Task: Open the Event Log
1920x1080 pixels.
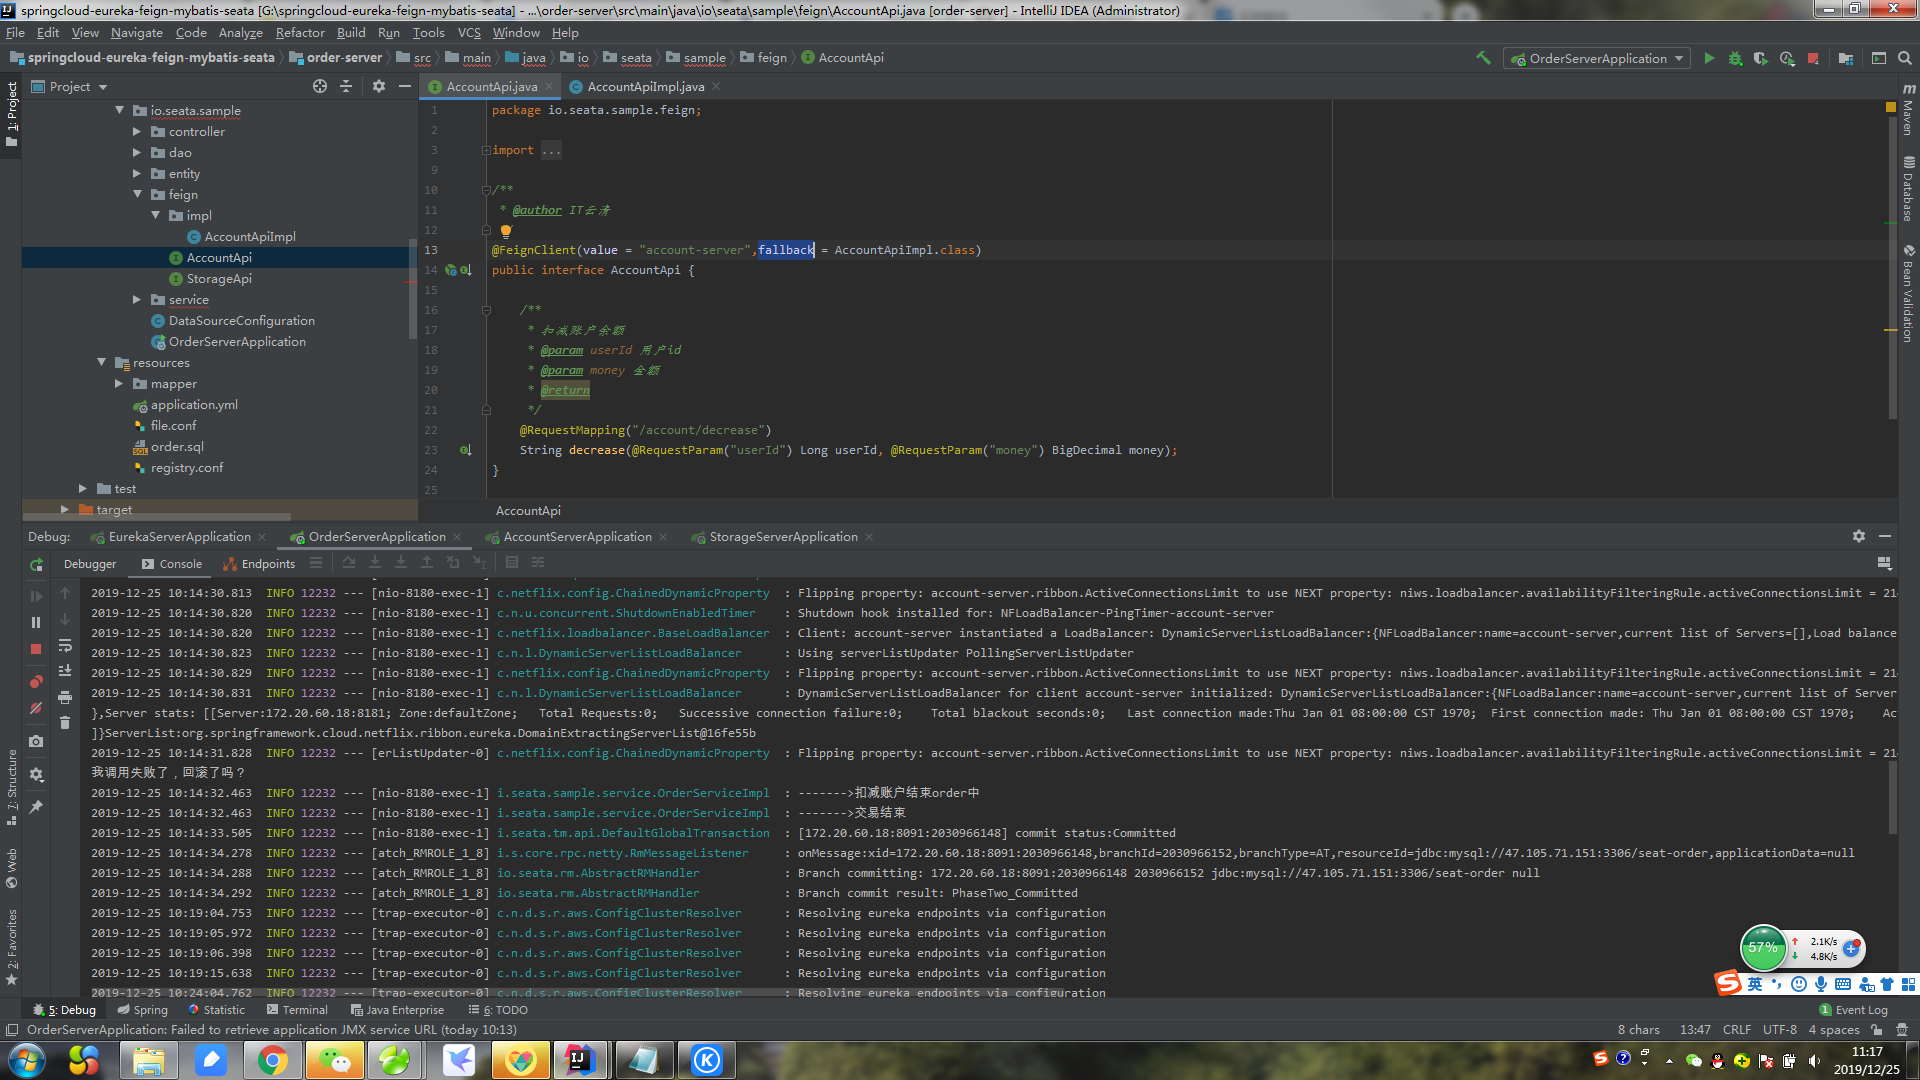Action: 1853,1010
